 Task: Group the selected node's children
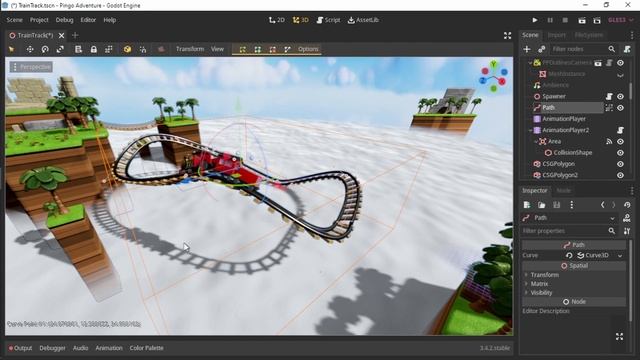pyautogui.click(x=109, y=49)
